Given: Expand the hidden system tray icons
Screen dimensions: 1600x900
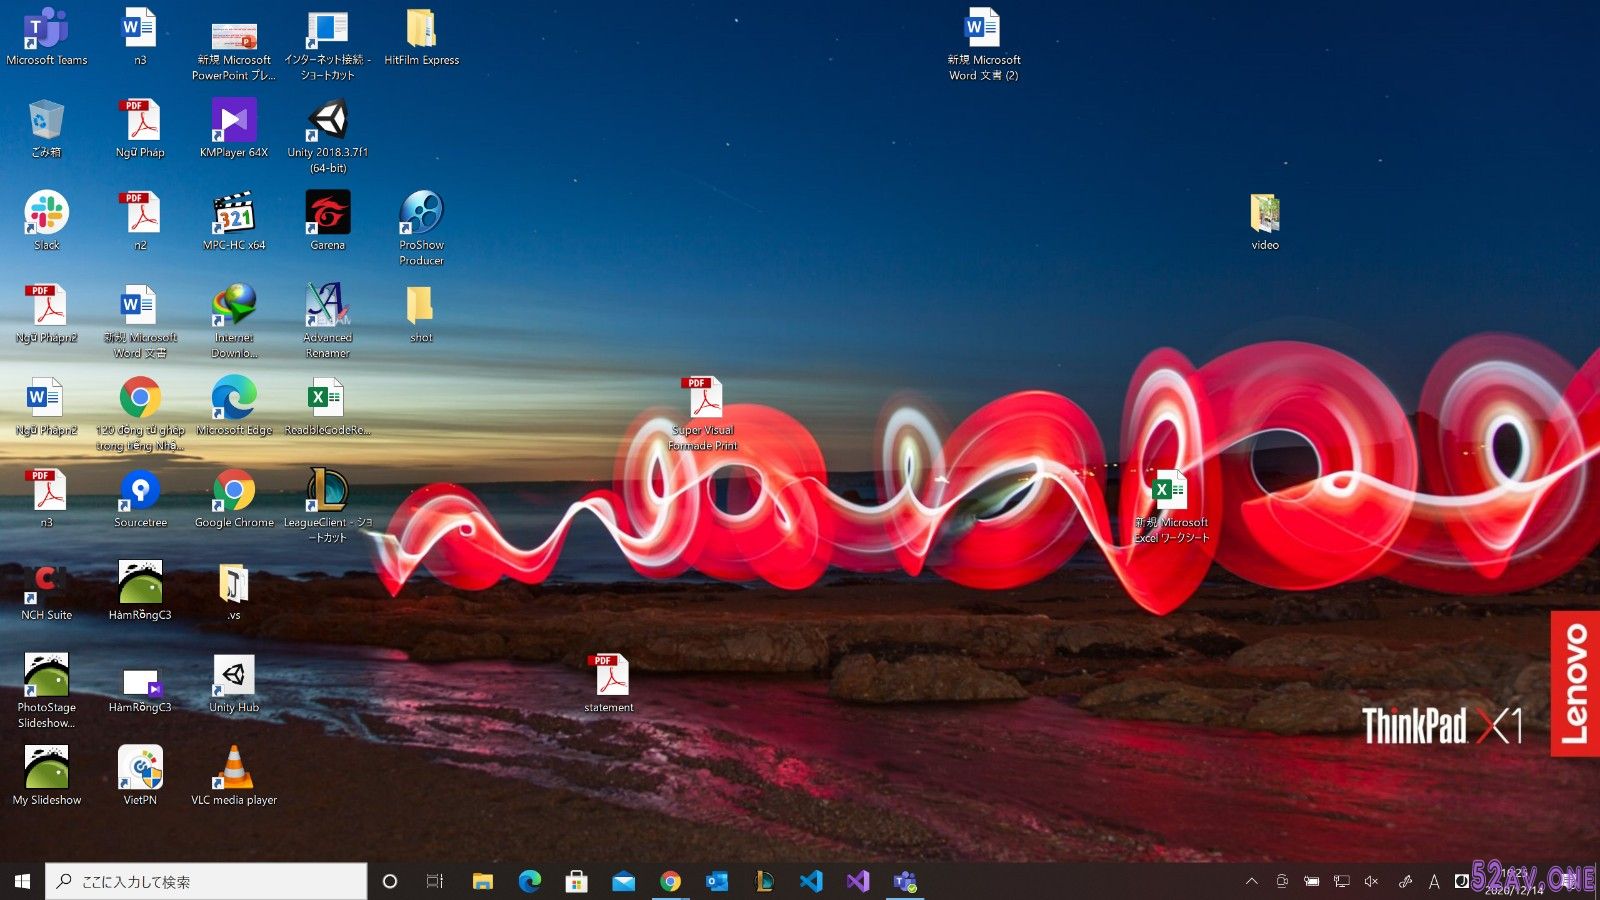Looking at the screenshot, I should [1251, 881].
